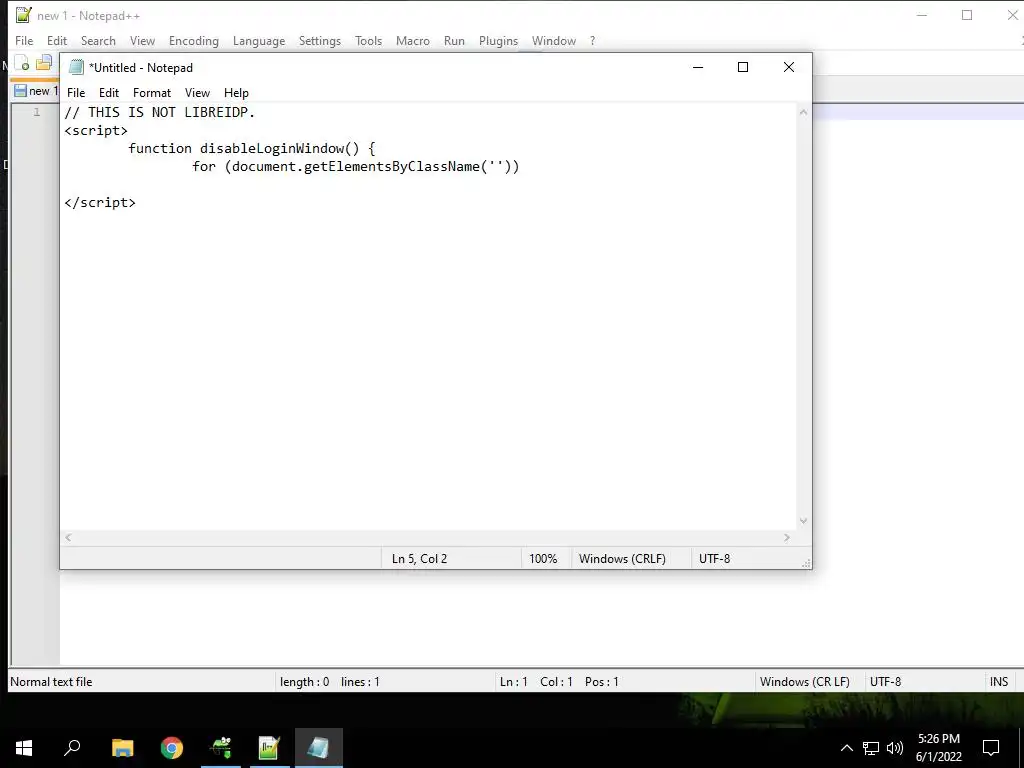
Task: Click Notepad window resize grip corner
Action: [806, 563]
